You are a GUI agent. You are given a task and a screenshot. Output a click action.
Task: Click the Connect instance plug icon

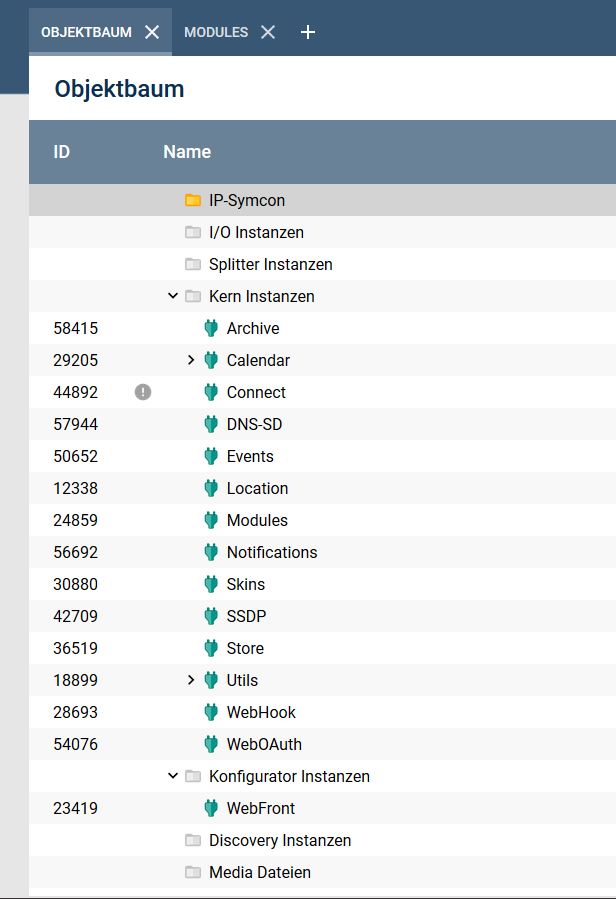[211, 393]
